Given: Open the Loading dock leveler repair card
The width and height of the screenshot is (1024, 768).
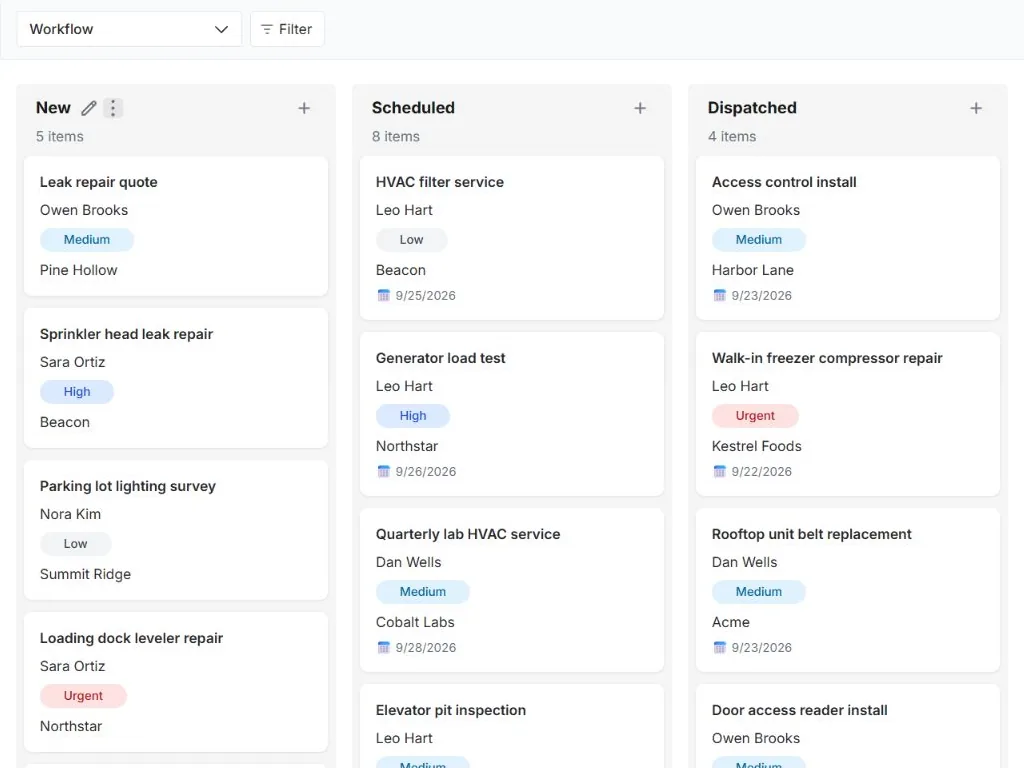Looking at the screenshot, I should pos(176,682).
